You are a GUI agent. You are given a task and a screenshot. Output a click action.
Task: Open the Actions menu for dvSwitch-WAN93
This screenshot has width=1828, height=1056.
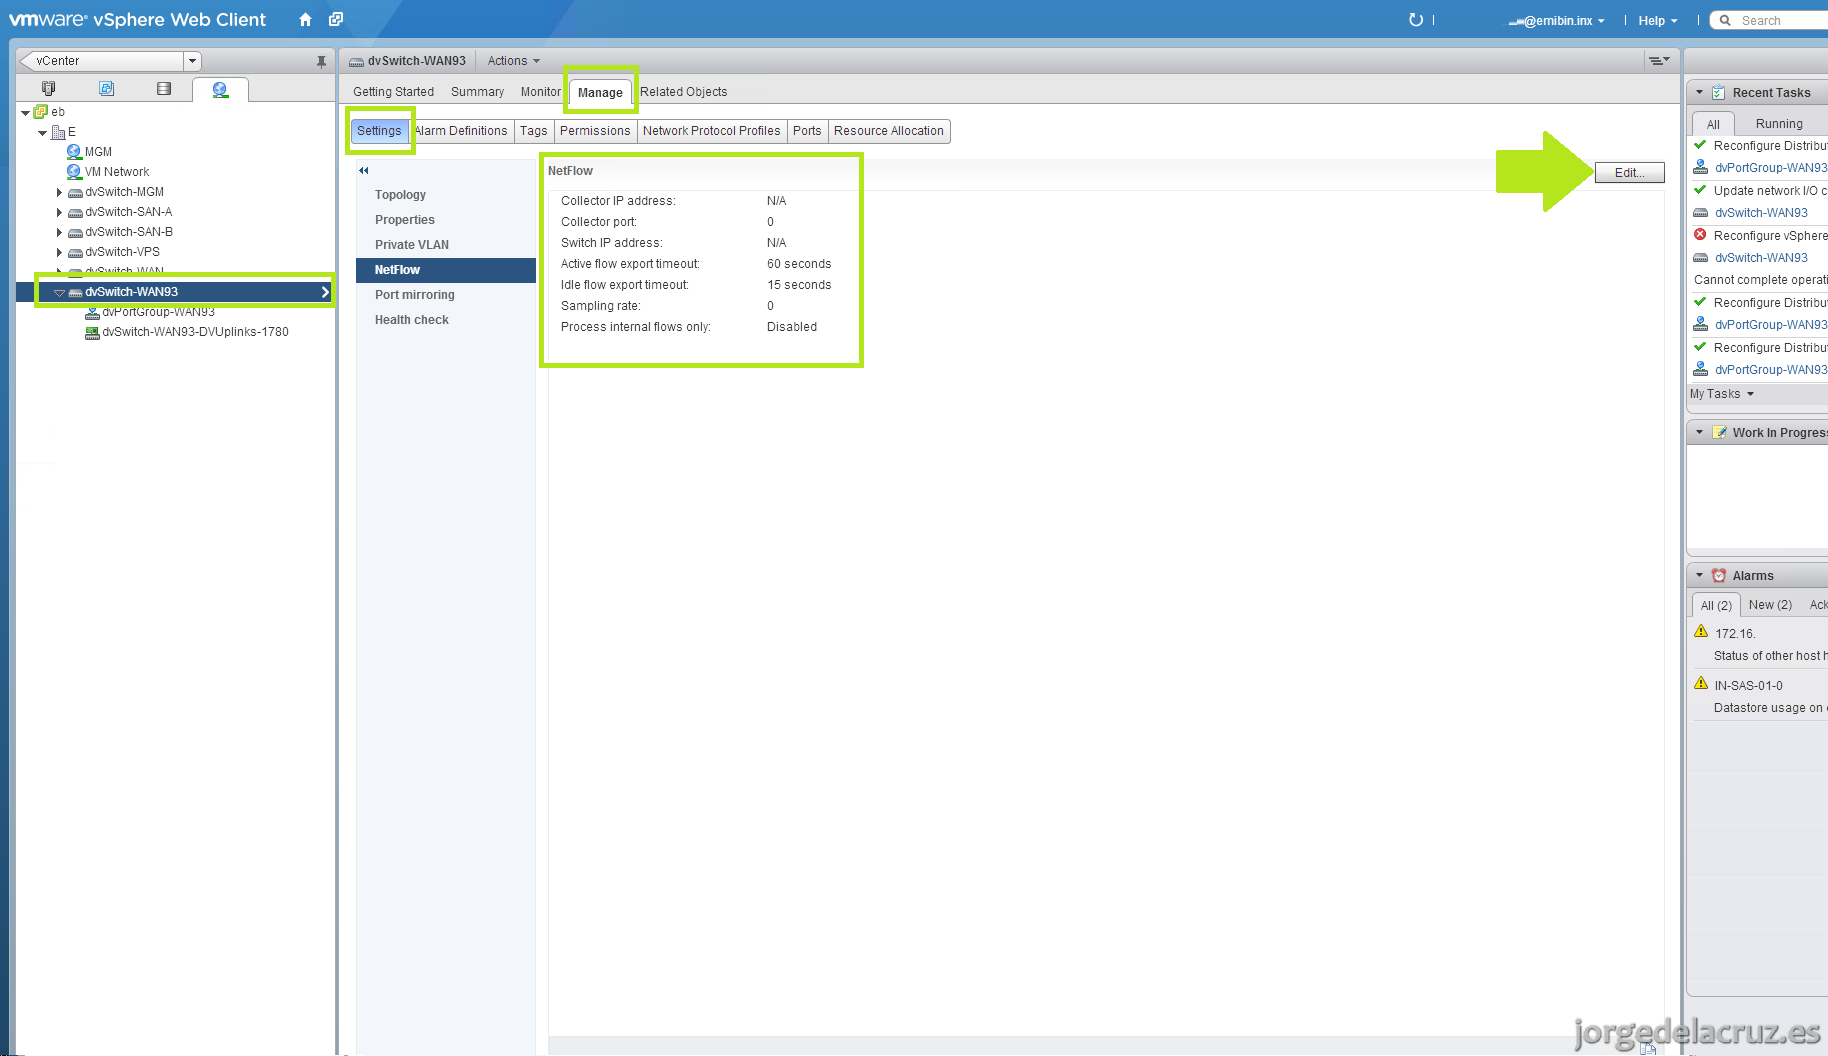point(513,61)
